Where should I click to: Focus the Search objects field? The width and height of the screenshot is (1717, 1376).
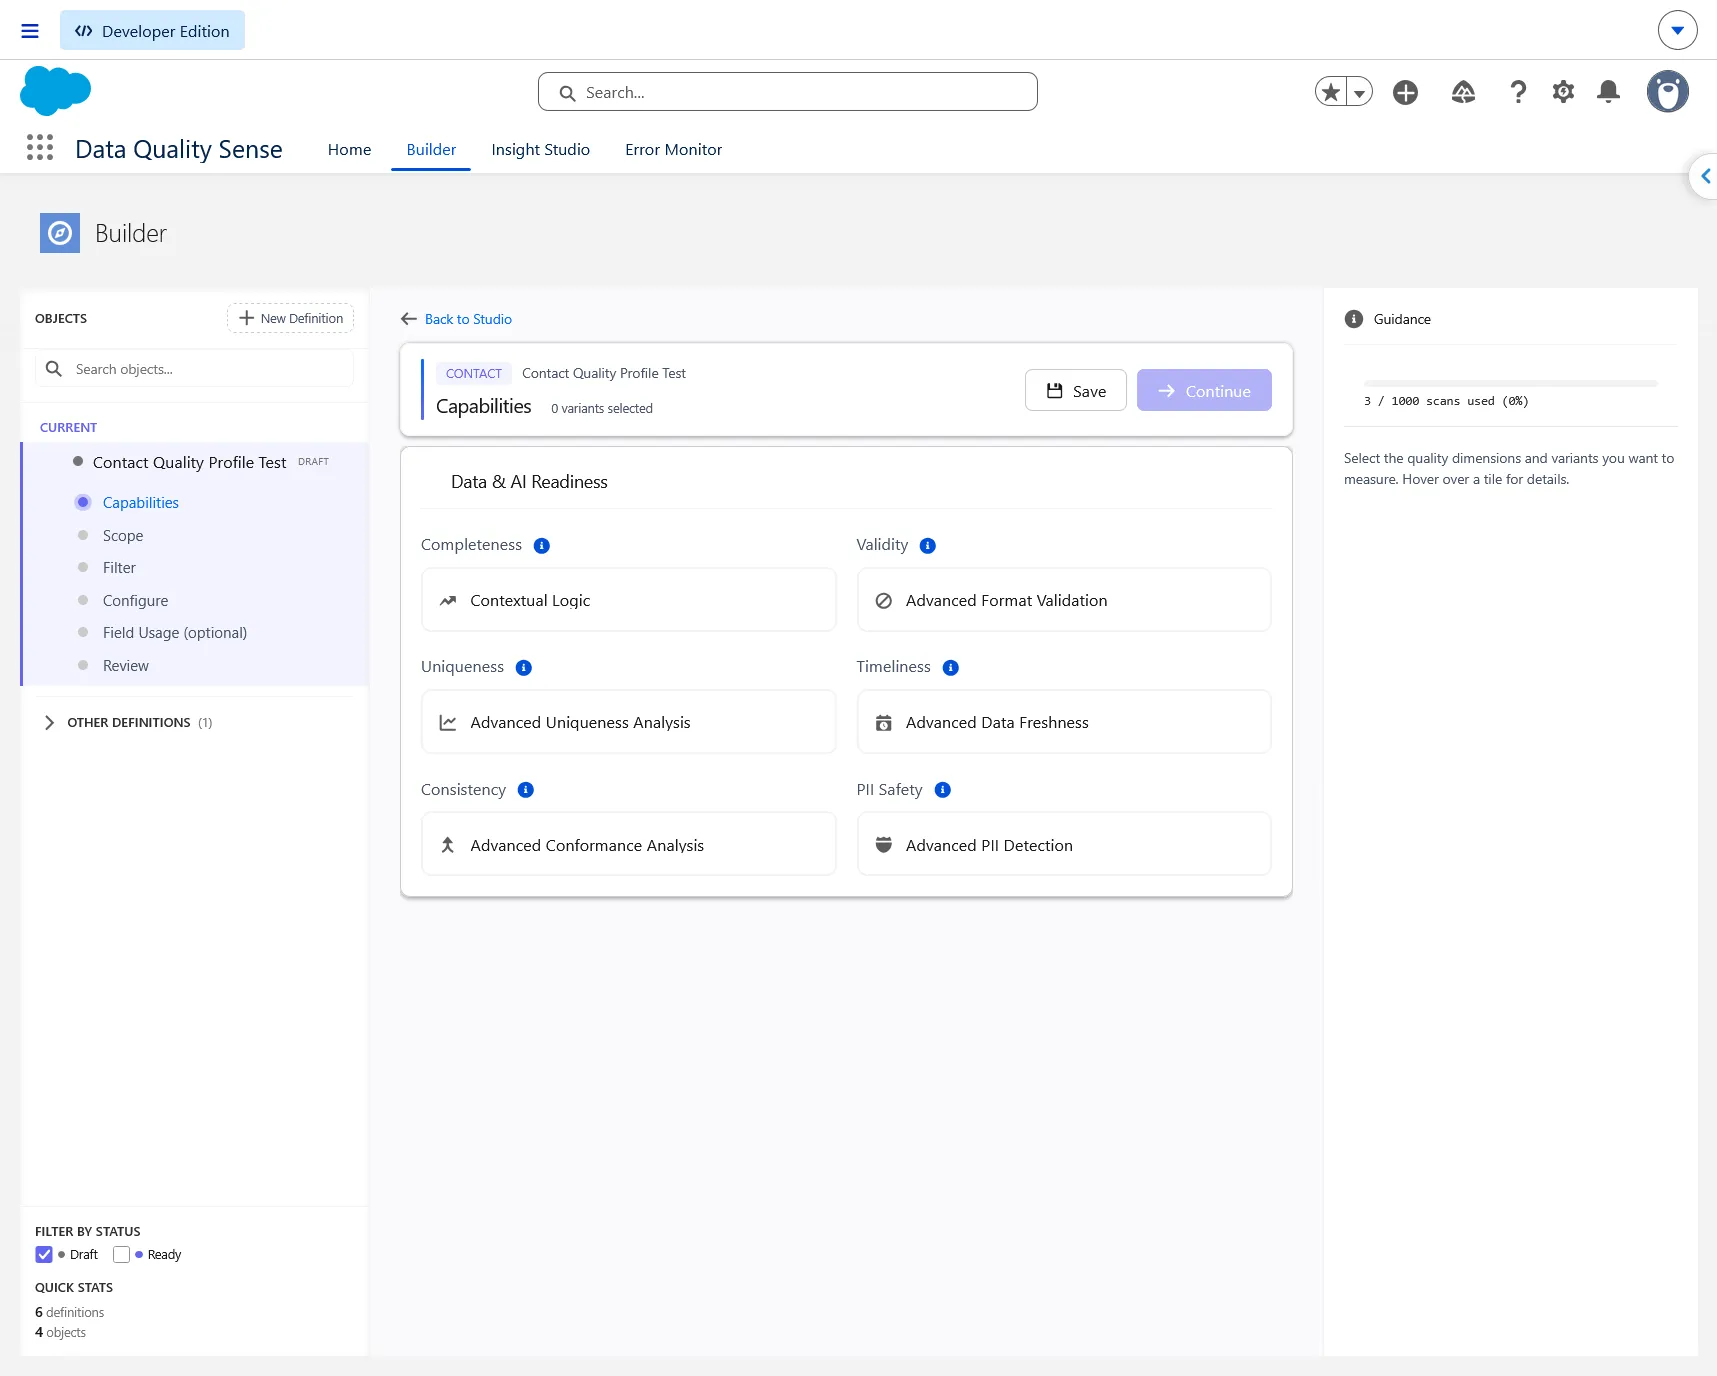194,369
